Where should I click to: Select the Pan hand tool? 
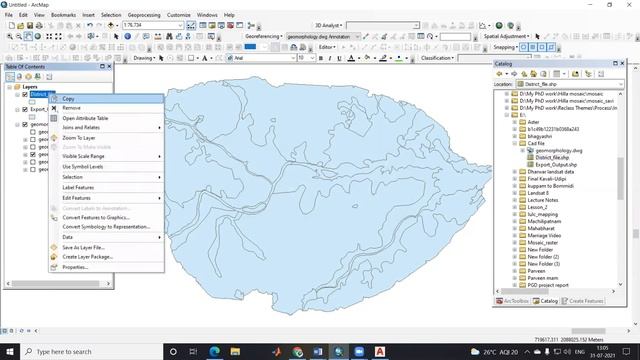[x=28, y=36]
